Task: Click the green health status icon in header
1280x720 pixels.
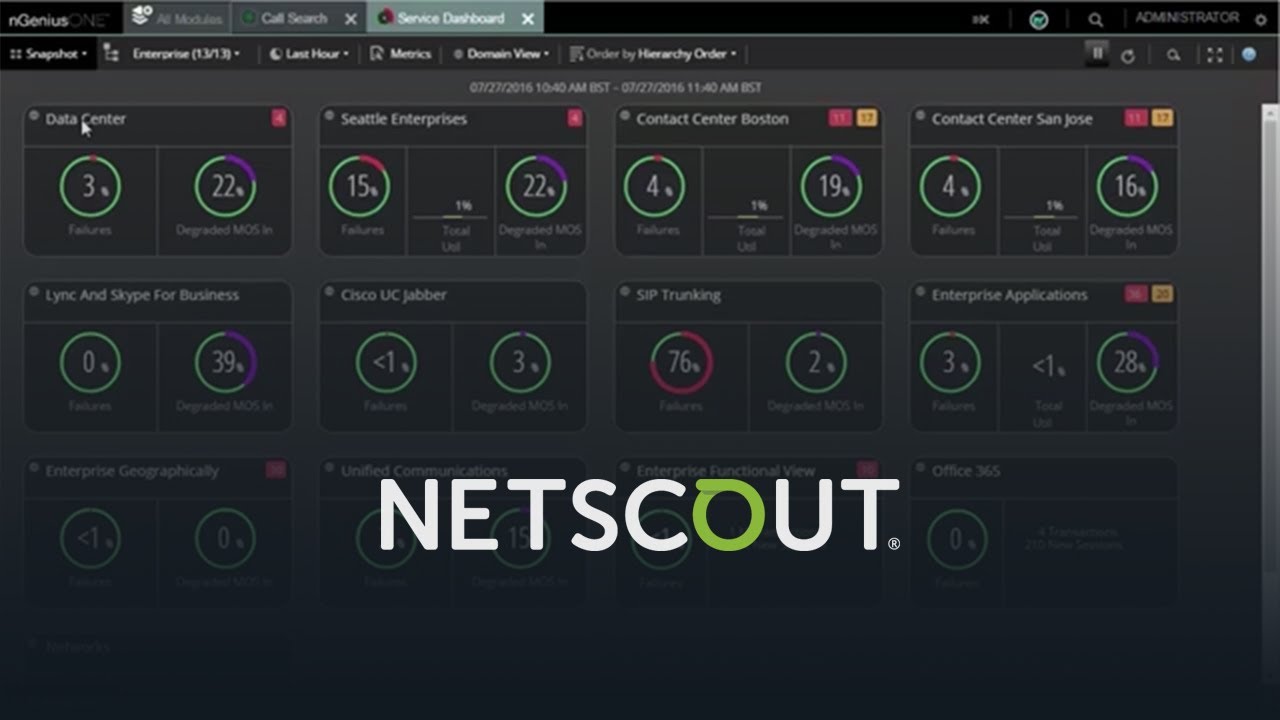Action: tap(1038, 19)
